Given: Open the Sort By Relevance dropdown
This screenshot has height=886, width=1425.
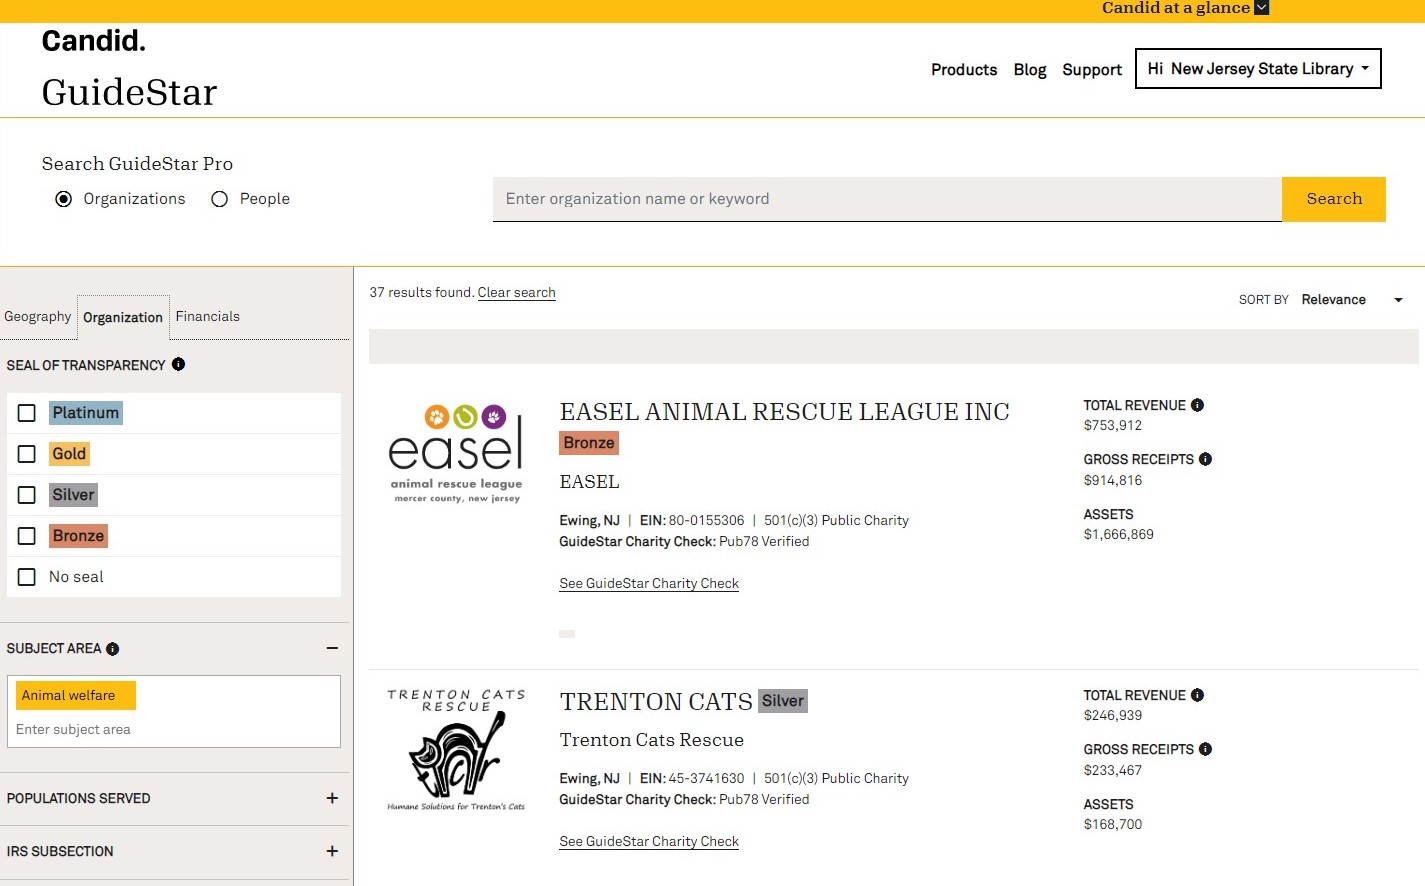Looking at the screenshot, I should [1352, 300].
